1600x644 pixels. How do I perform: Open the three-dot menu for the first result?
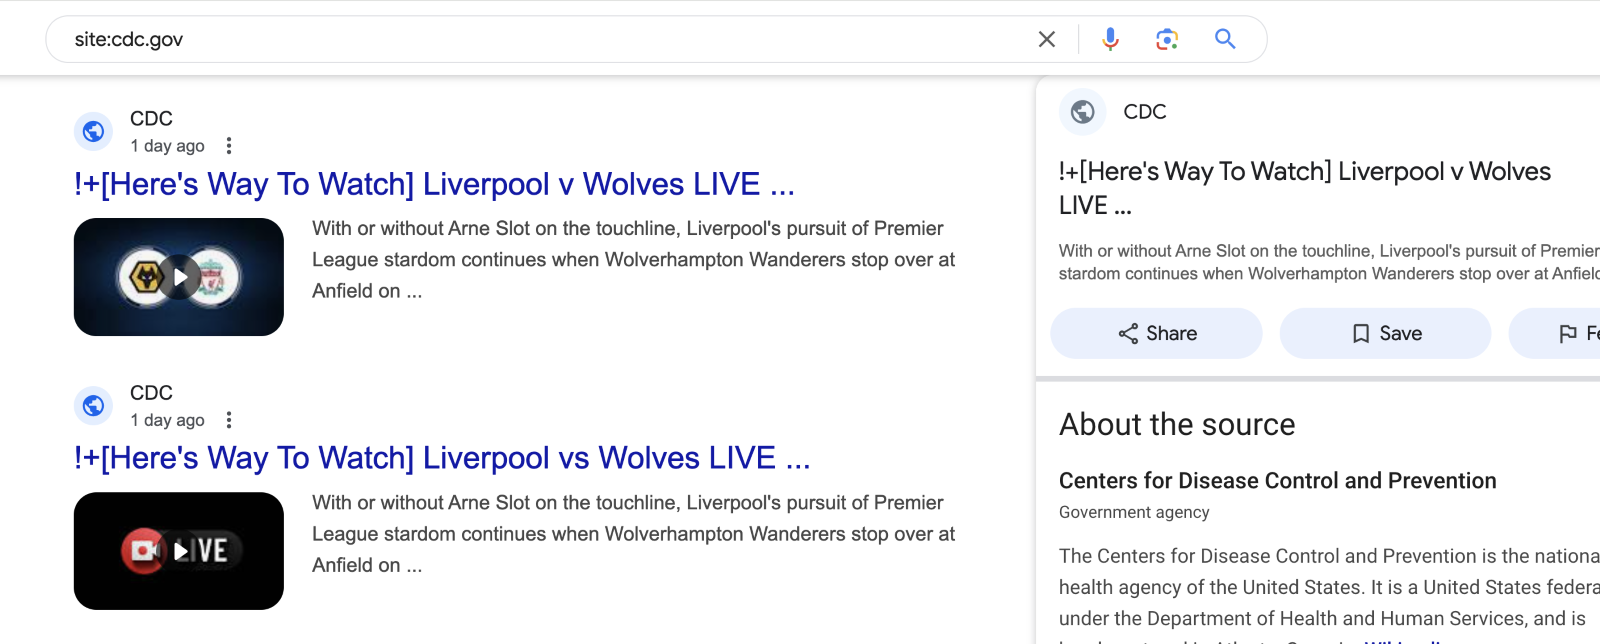[229, 145]
